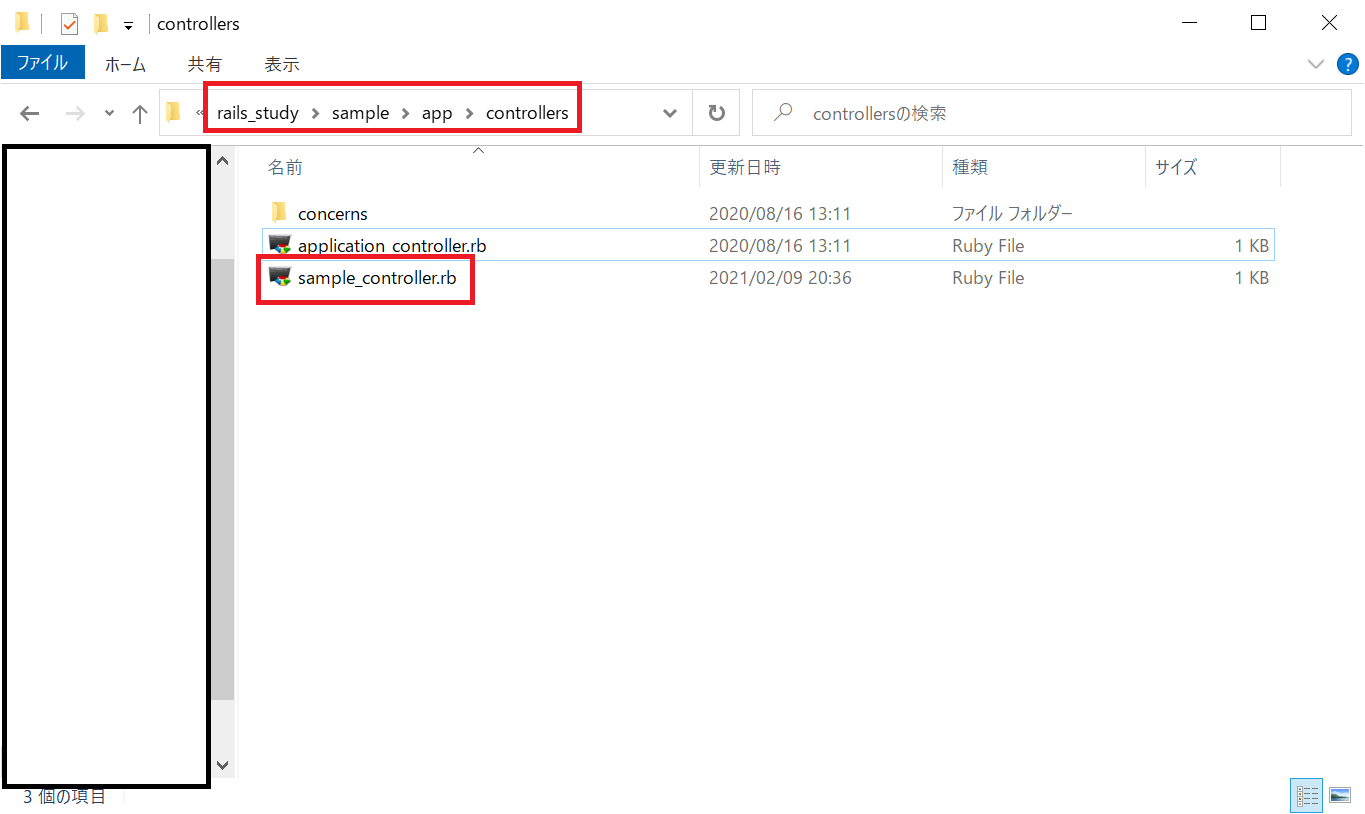Image resolution: width=1365 pixels, height=814 pixels.
Task: Click the address bar folder icon
Action: coord(174,112)
